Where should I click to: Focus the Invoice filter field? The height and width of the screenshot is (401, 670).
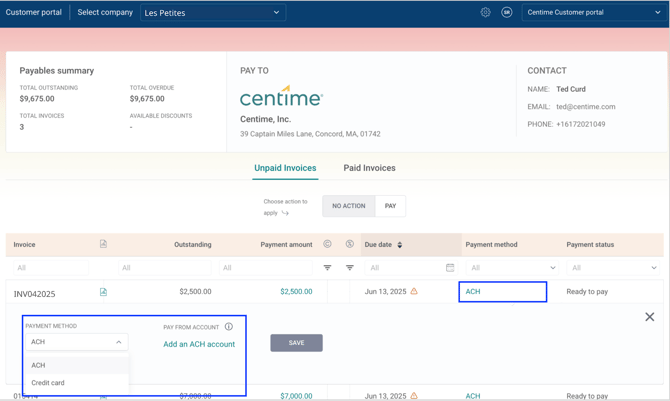point(51,268)
